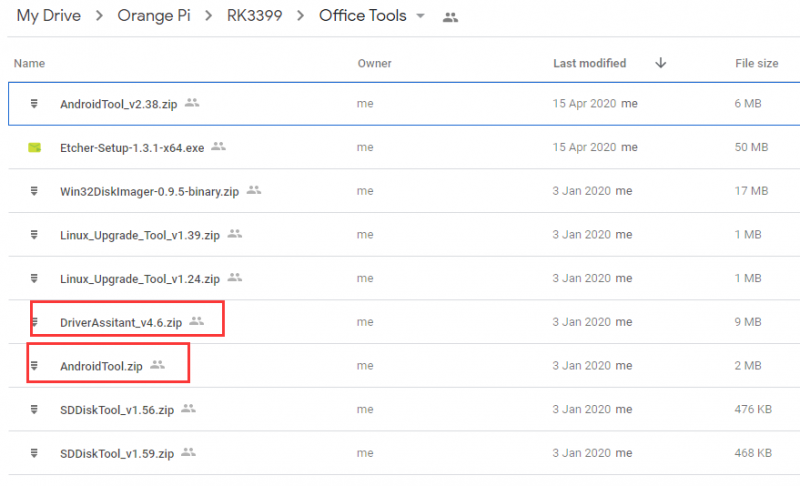Sort by File size column header

[x=757, y=63]
